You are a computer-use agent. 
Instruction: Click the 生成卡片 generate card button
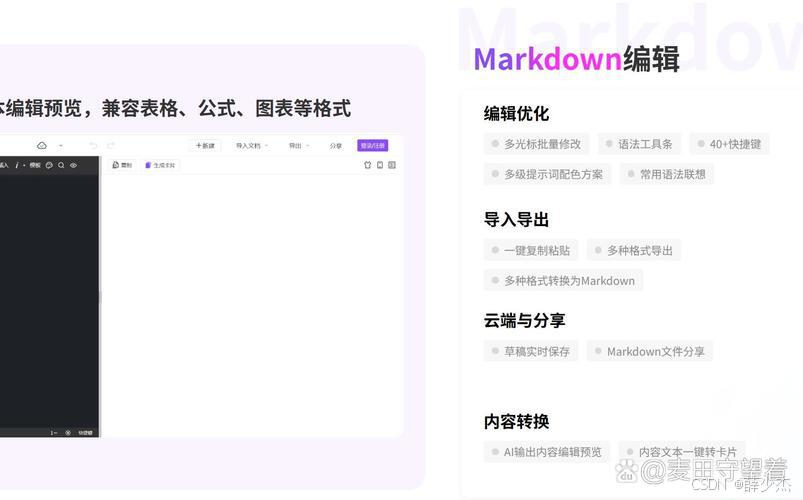coord(160,165)
